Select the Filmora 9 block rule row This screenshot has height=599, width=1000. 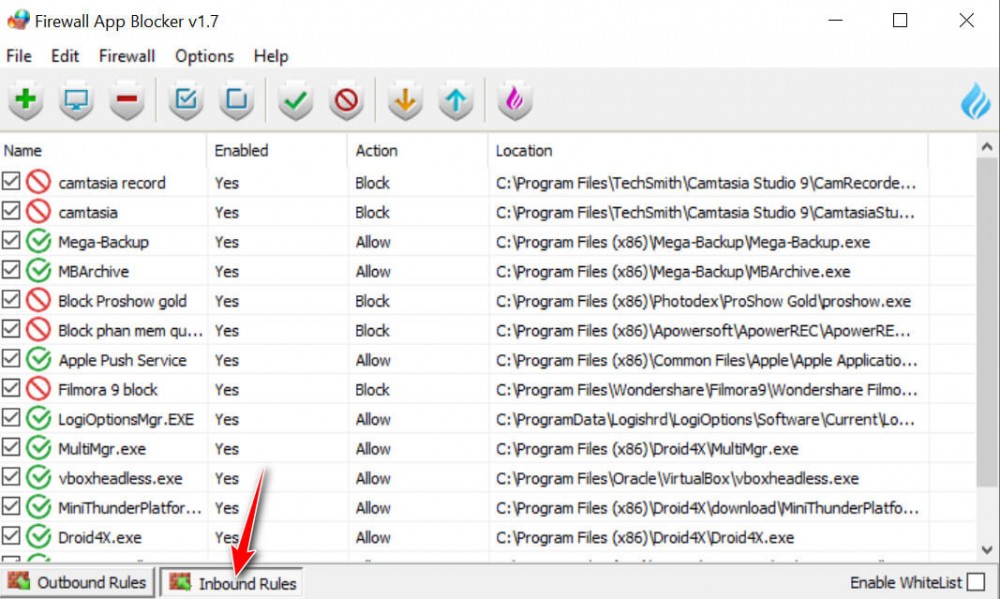point(108,389)
